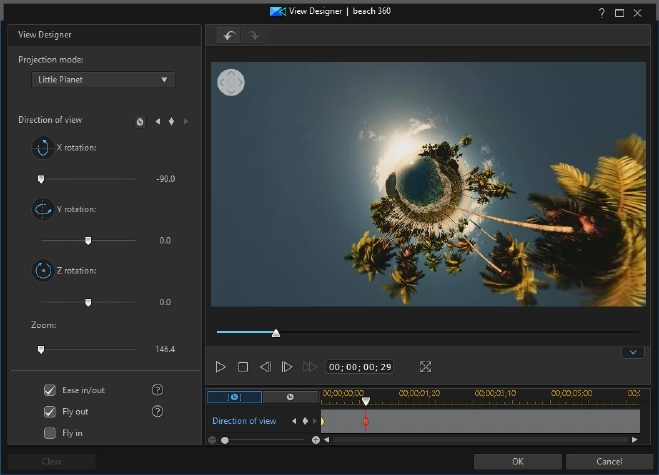Click timeline playhead marker on ruler
The image size is (659, 475).
coord(366,401)
